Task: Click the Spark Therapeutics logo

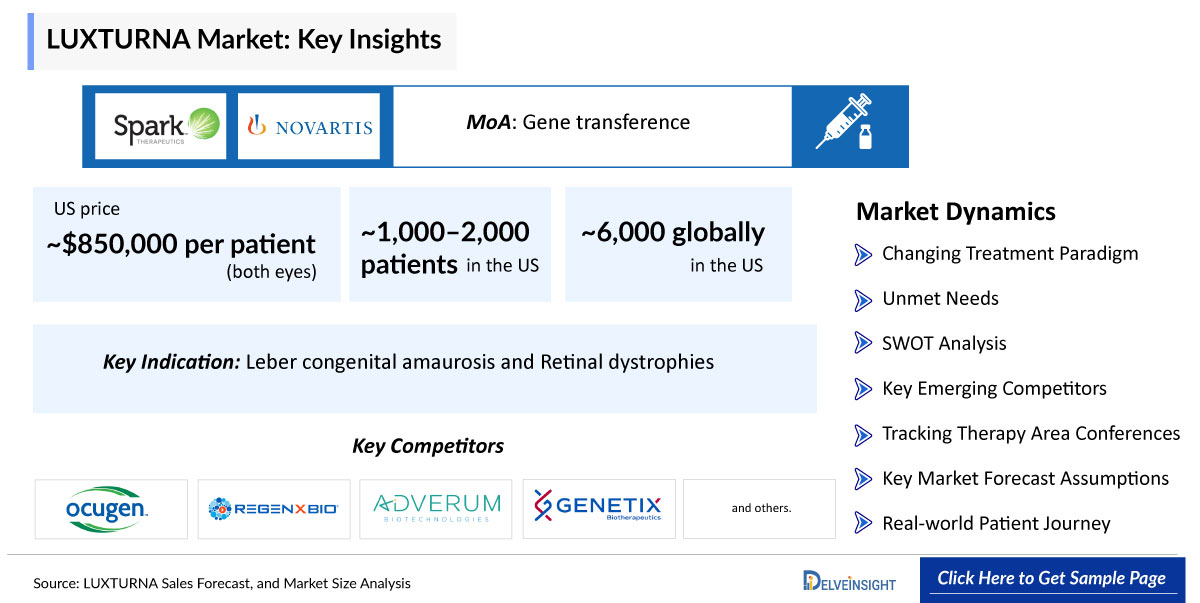Action: click(160, 126)
